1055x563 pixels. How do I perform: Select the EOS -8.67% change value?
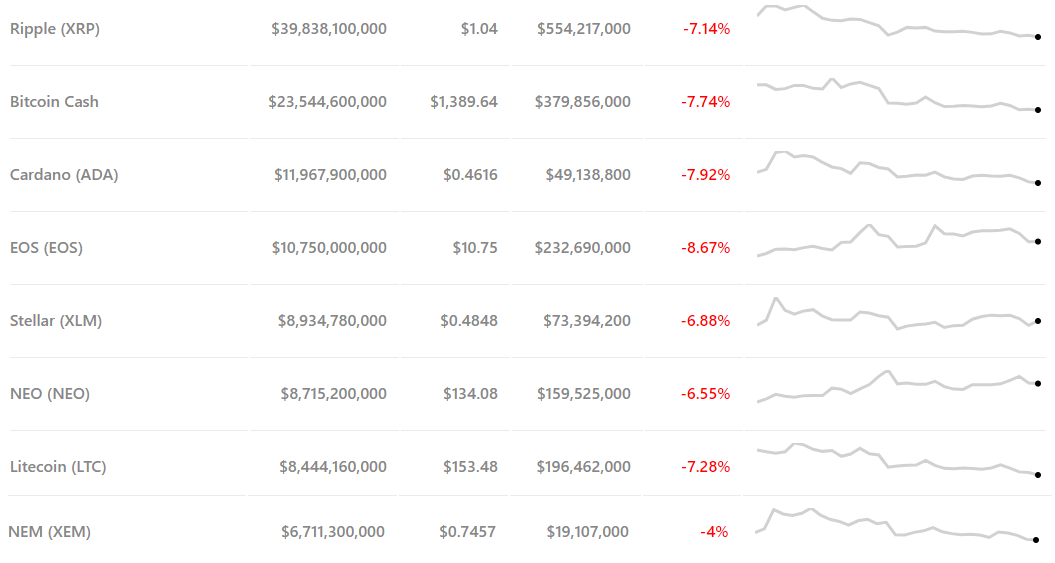click(706, 248)
